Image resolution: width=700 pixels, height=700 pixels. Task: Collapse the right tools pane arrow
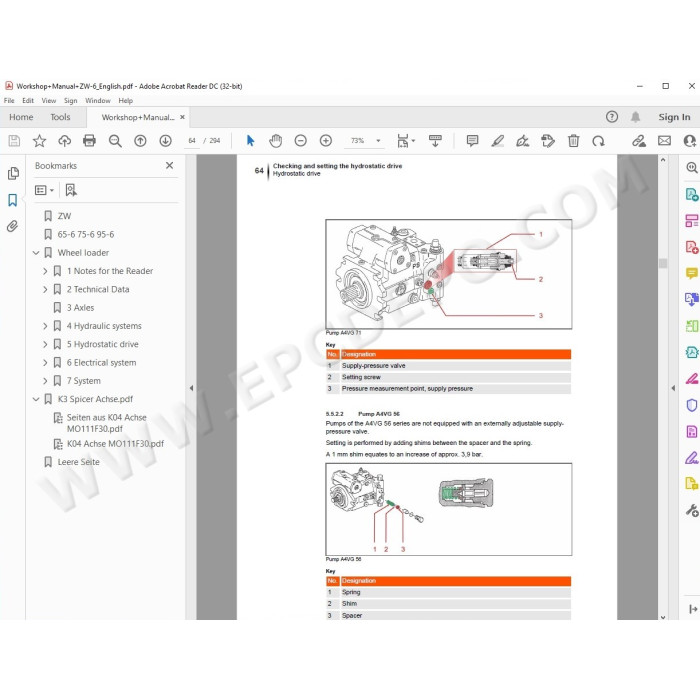673,388
